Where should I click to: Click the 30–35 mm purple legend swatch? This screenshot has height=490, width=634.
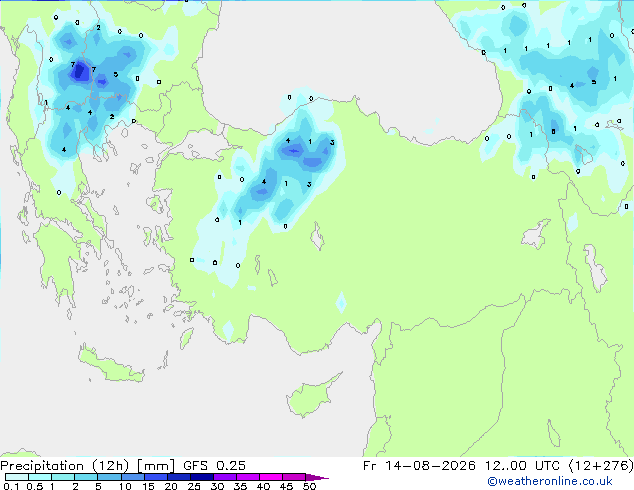(x=225, y=477)
